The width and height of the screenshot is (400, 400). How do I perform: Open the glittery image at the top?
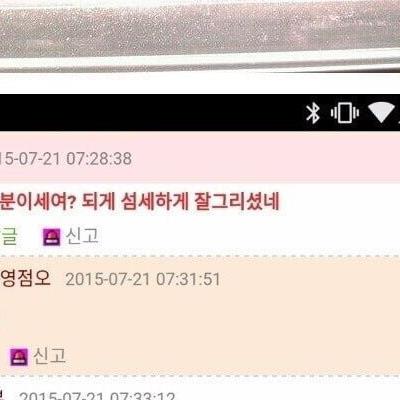[x=200, y=36]
